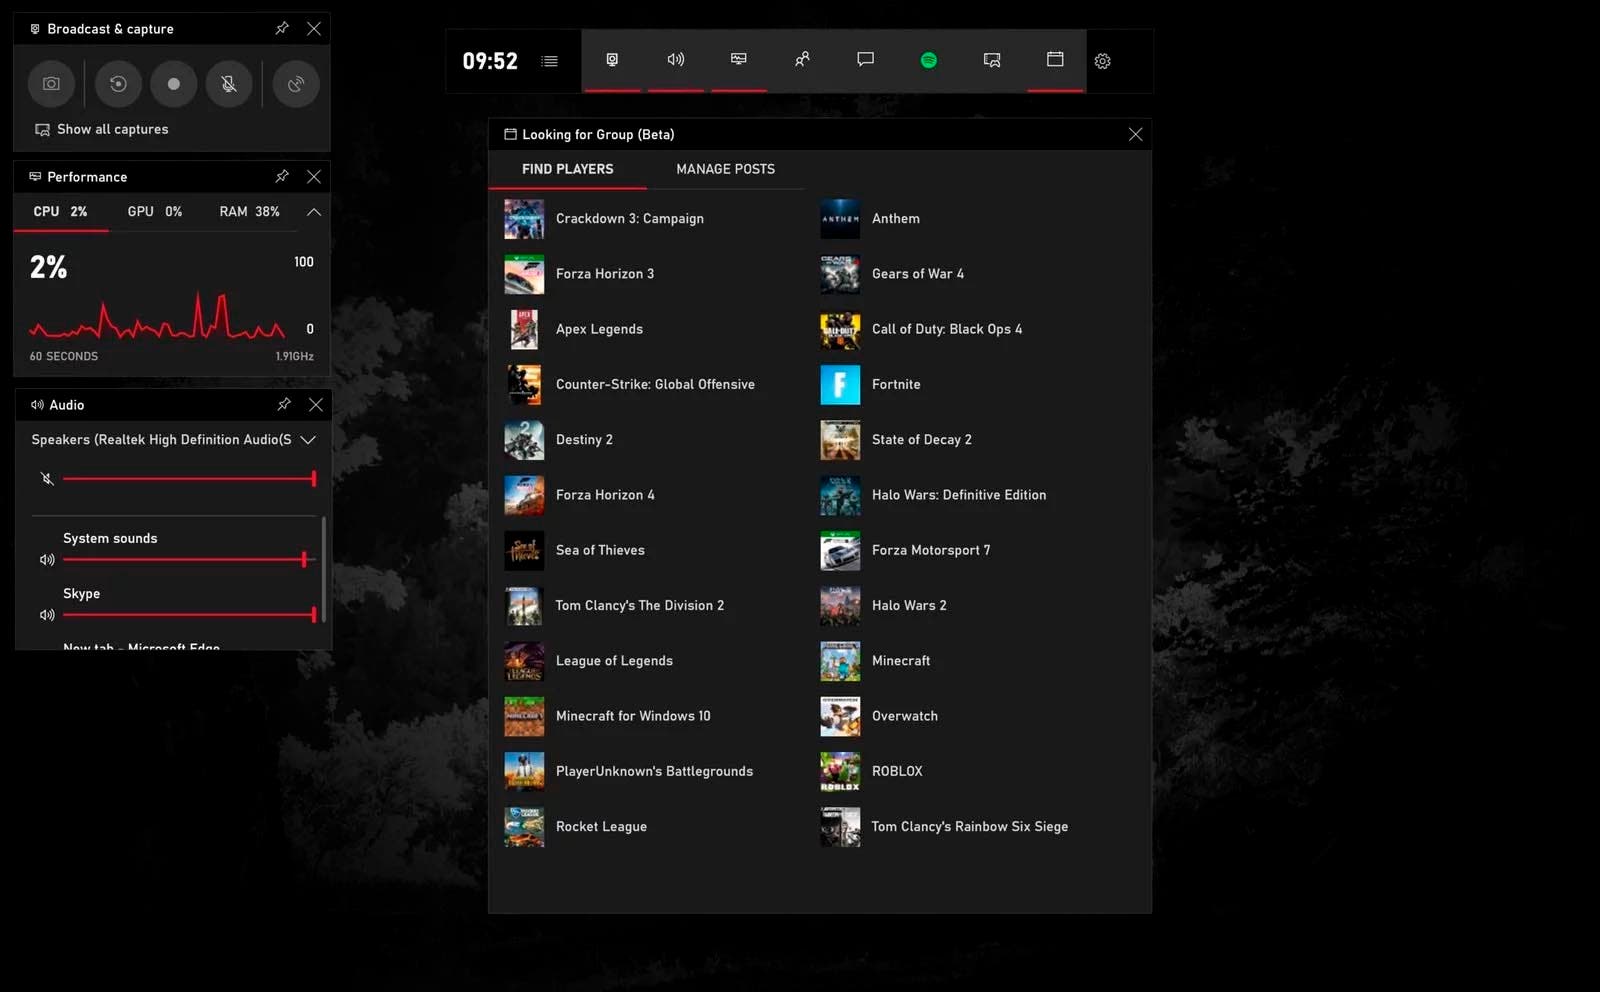Toggle the Performance widget in the top bar
Viewport: 1600px width, 992px height.
pyautogui.click(x=739, y=60)
